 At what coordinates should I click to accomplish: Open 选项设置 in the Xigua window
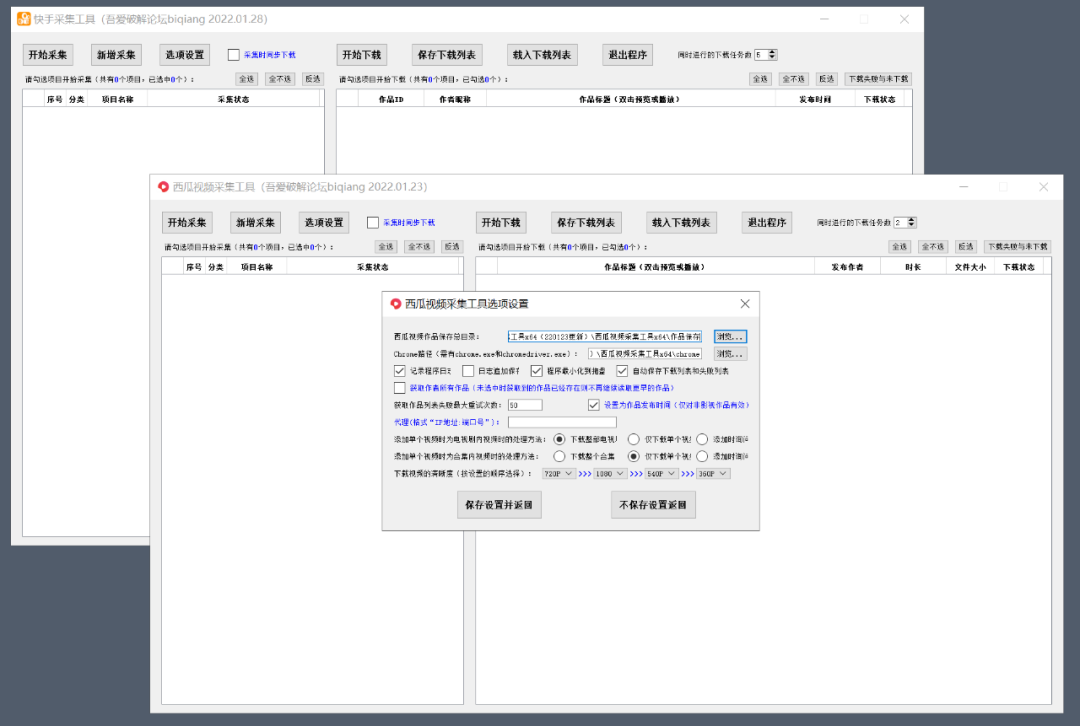tap(324, 222)
